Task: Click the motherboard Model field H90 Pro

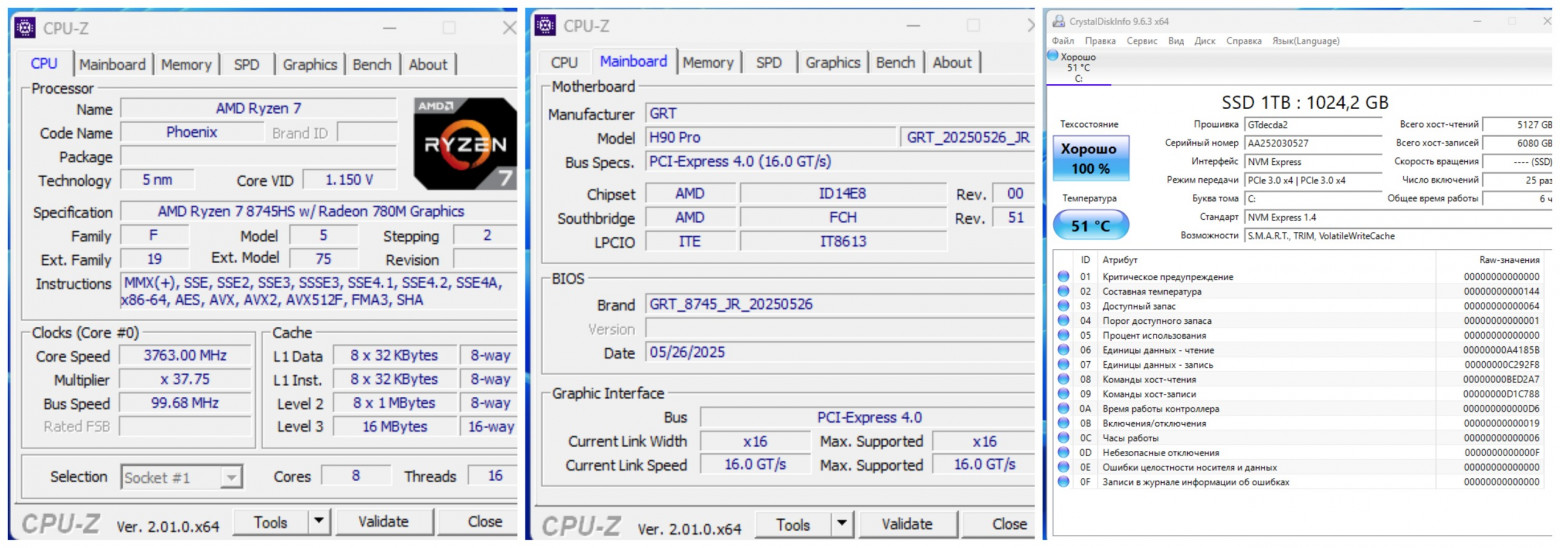Action: (770, 138)
